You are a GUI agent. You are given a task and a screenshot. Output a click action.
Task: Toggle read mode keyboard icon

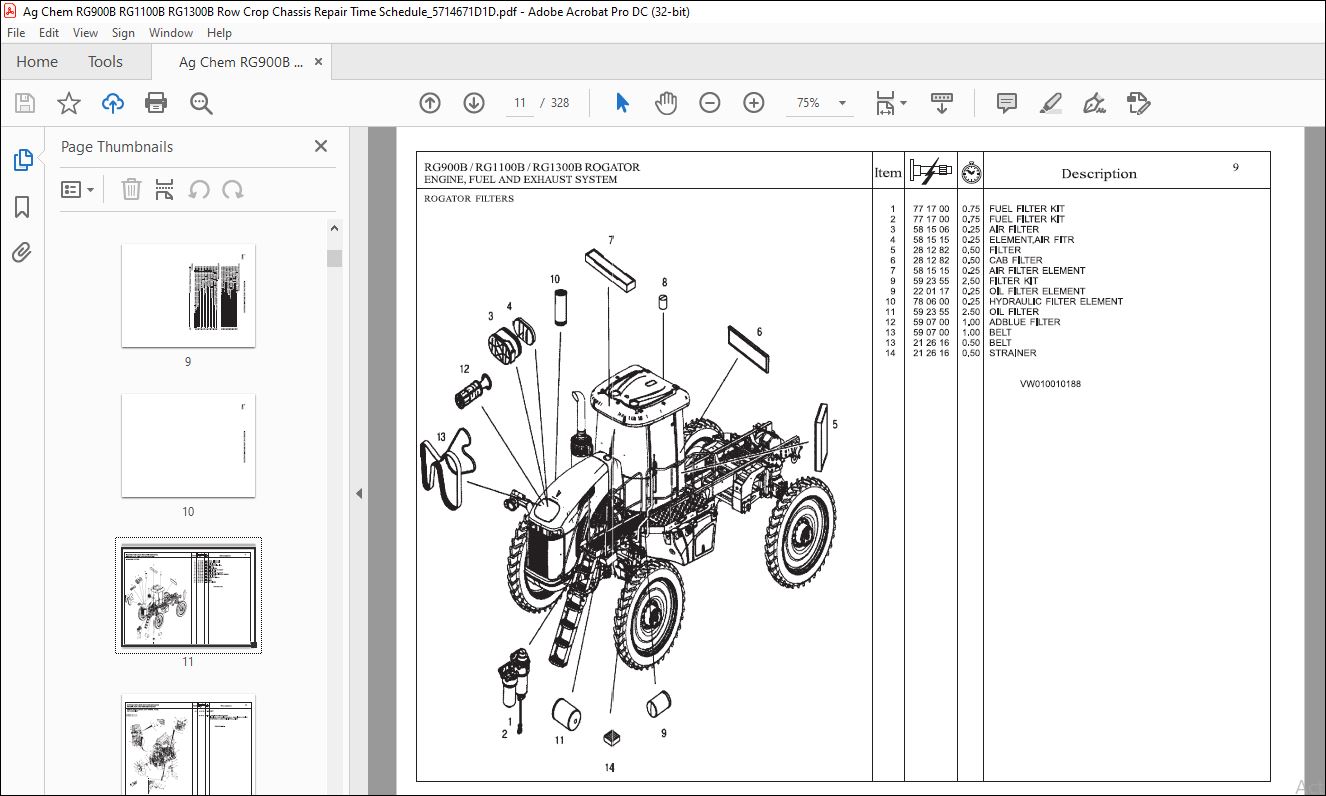point(942,103)
